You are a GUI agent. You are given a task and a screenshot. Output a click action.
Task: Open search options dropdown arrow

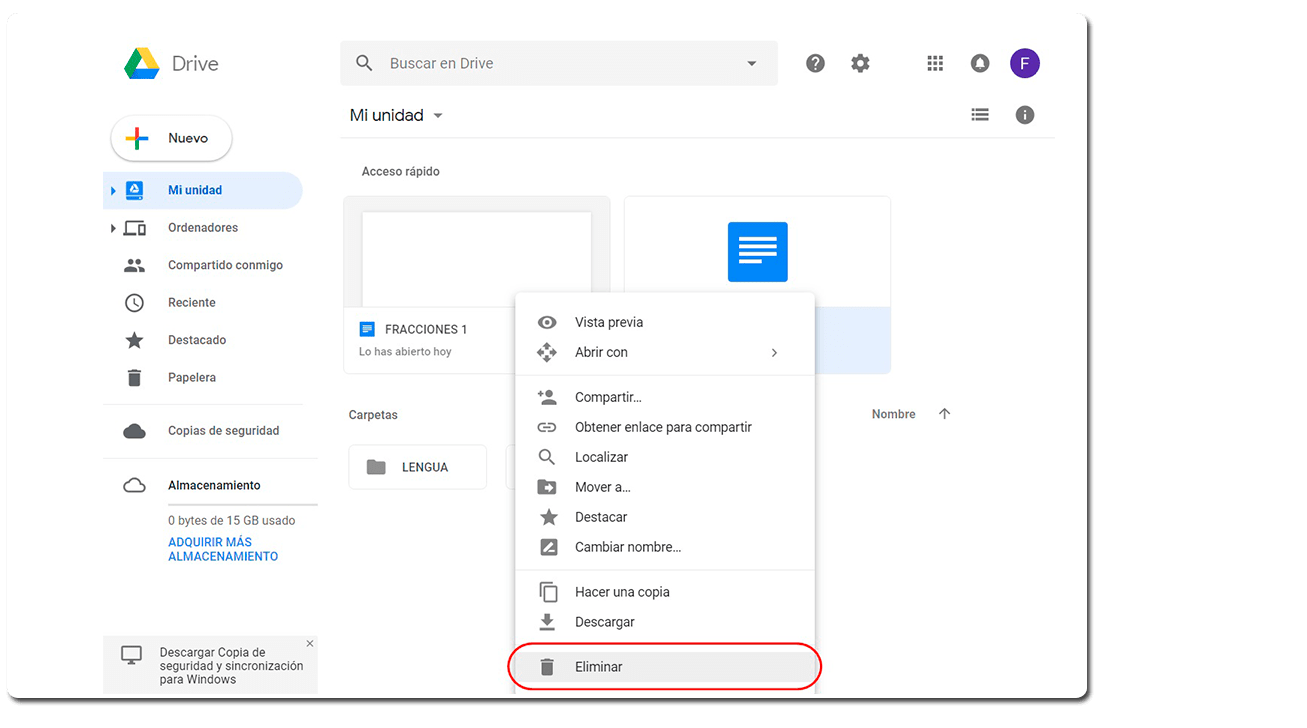pos(752,63)
